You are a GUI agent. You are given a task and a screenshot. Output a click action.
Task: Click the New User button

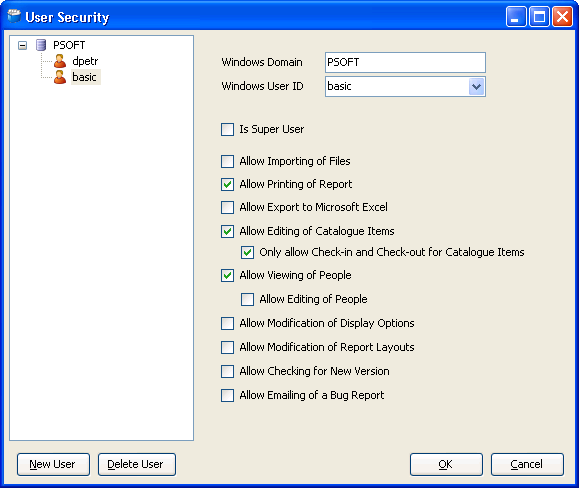click(53, 464)
